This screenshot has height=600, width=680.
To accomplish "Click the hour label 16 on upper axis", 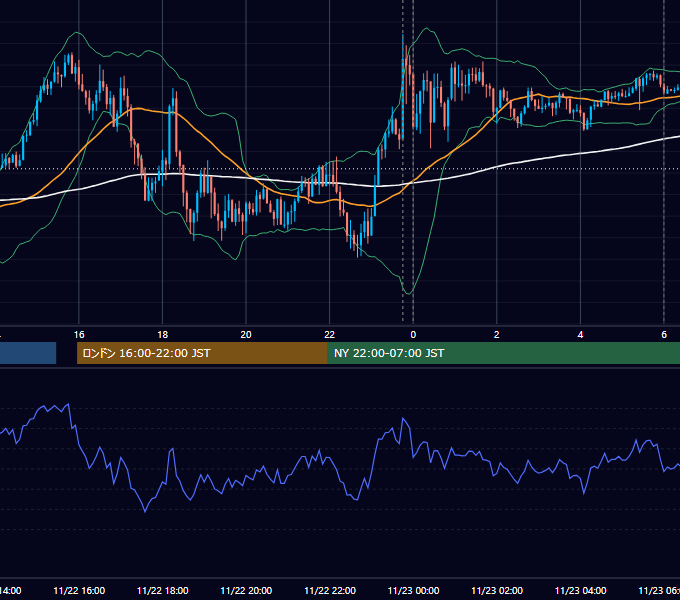I will [x=79, y=335].
